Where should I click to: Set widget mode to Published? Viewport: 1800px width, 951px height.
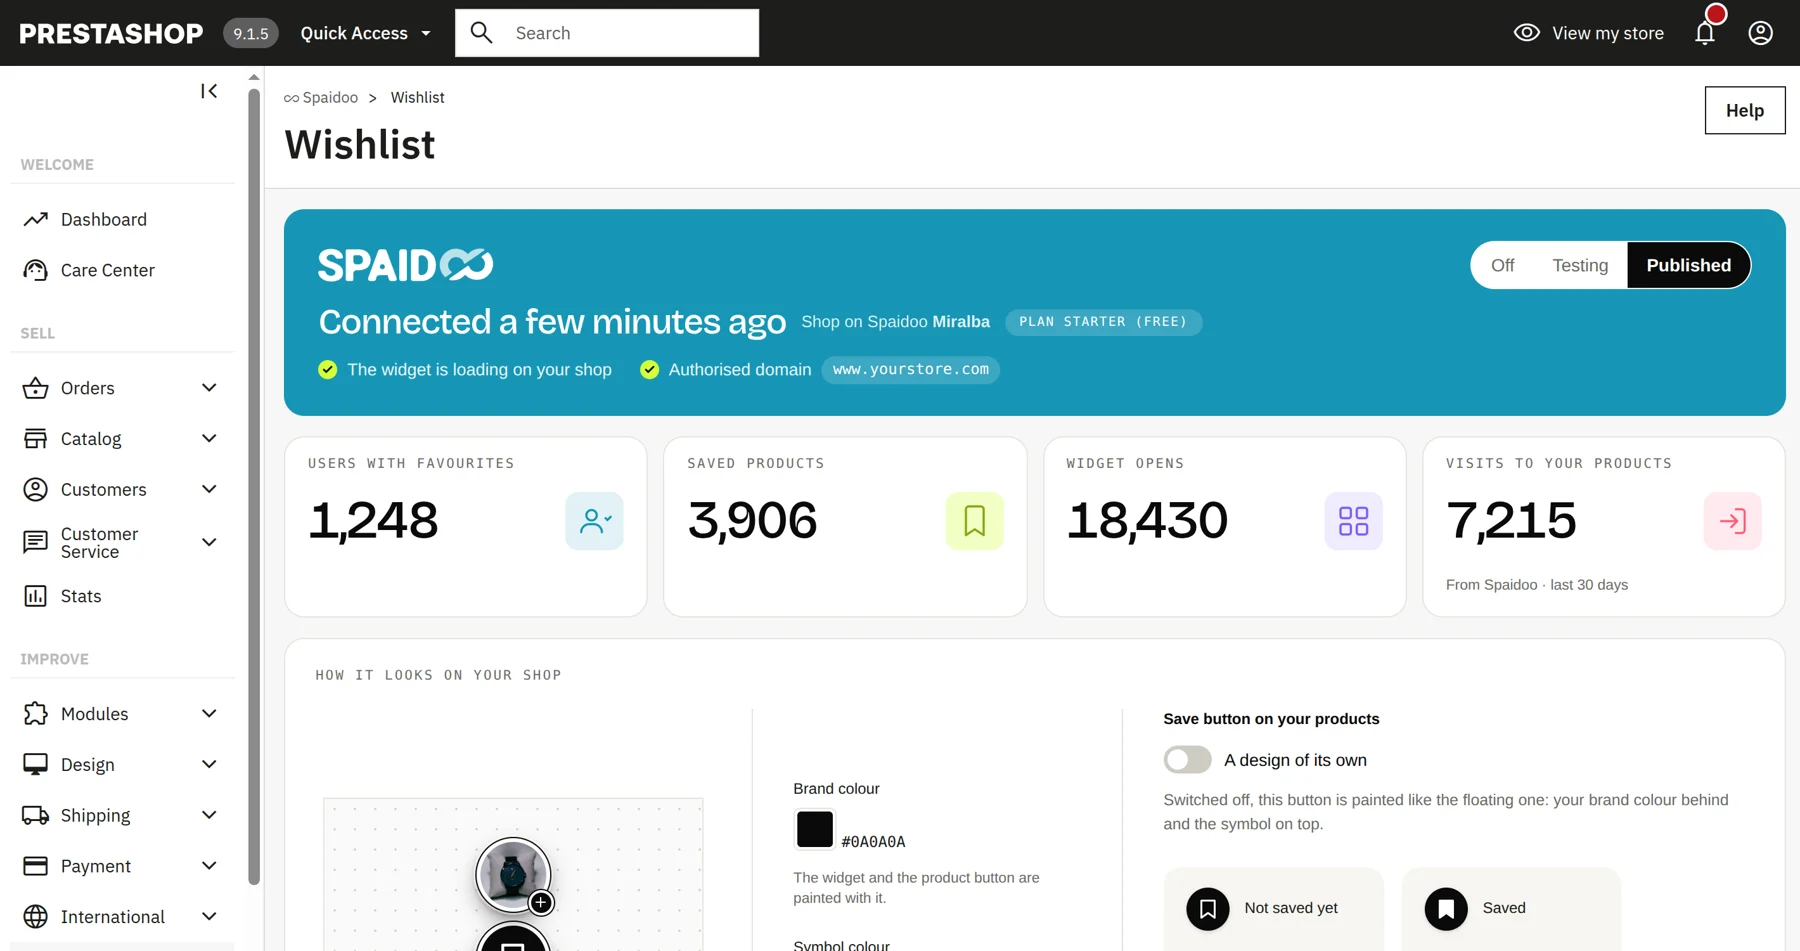(x=1688, y=265)
